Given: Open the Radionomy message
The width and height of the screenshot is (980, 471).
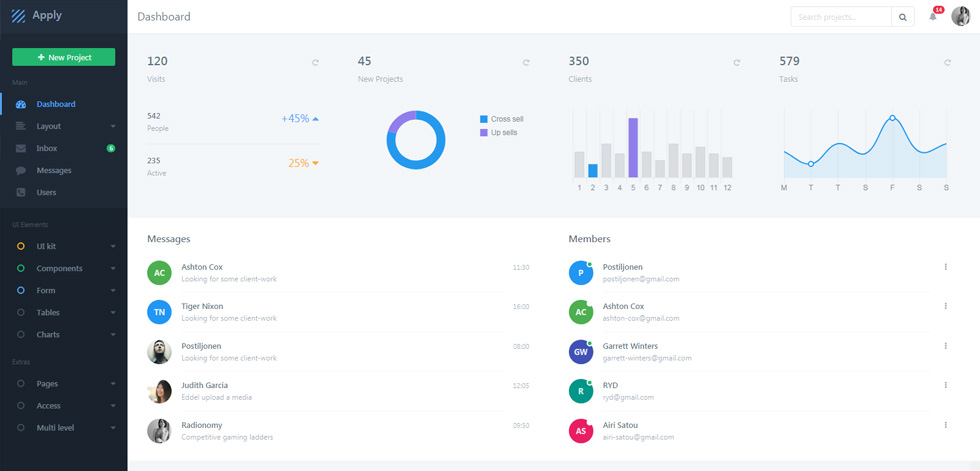Looking at the screenshot, I should tap(338, 431).
